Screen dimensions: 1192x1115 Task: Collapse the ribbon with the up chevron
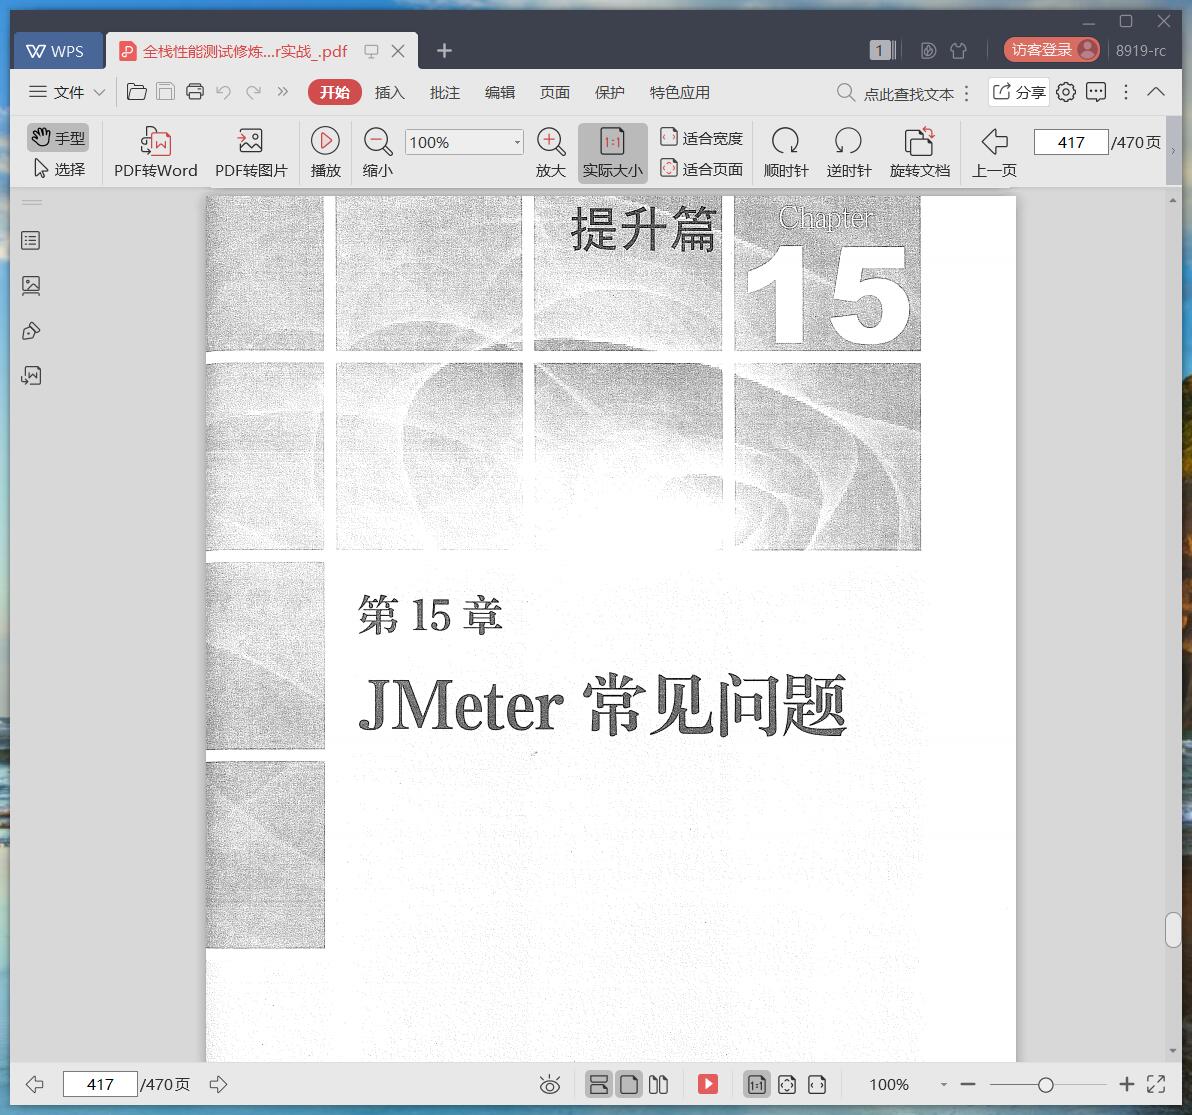[1156, 91]
